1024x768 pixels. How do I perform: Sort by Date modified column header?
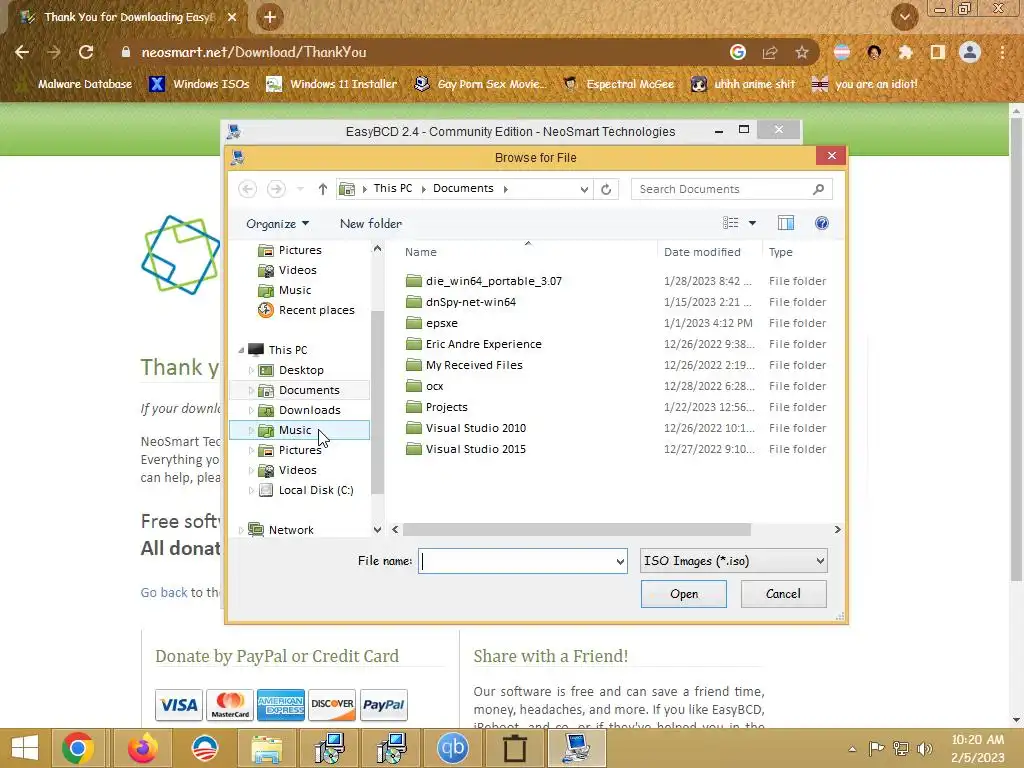coord(702,252)
